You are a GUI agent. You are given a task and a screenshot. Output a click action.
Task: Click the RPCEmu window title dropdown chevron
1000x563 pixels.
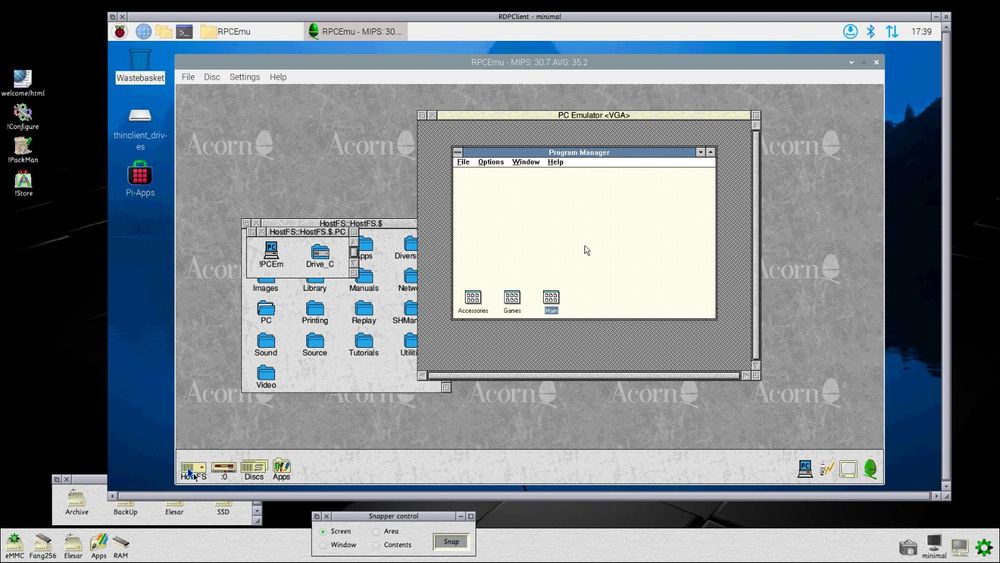click(x=851, y=62)
